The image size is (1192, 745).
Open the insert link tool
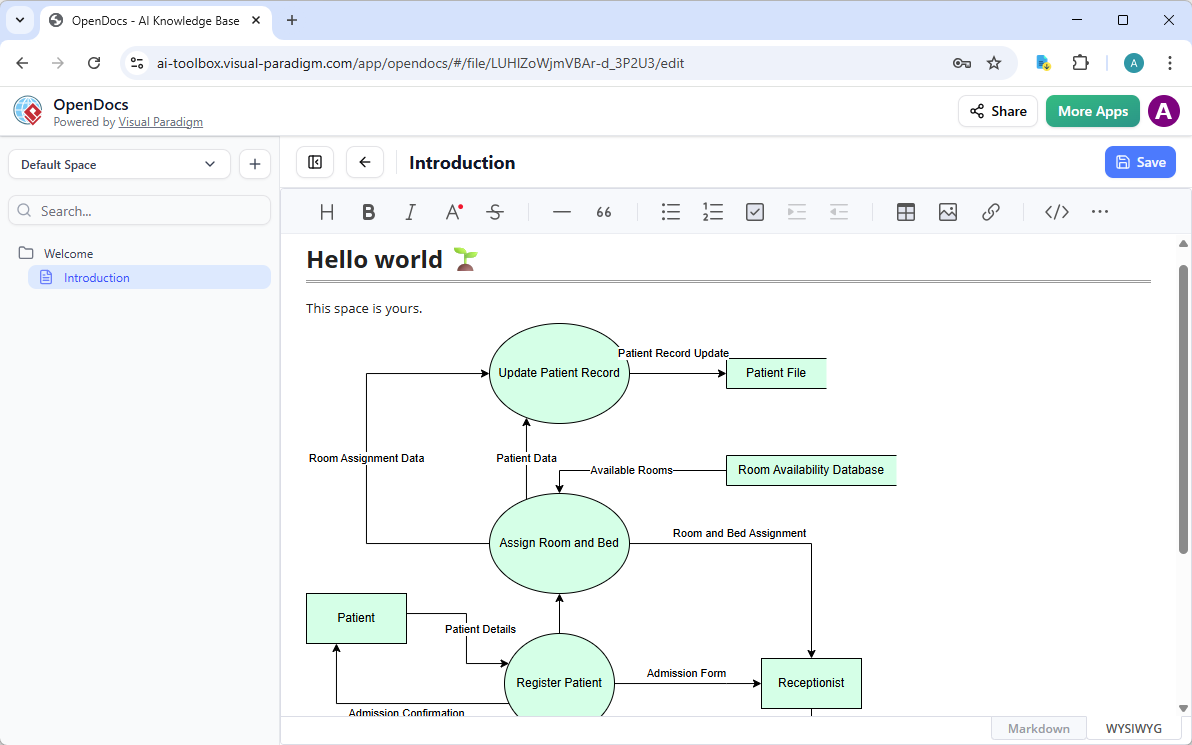tap(991, 211)
